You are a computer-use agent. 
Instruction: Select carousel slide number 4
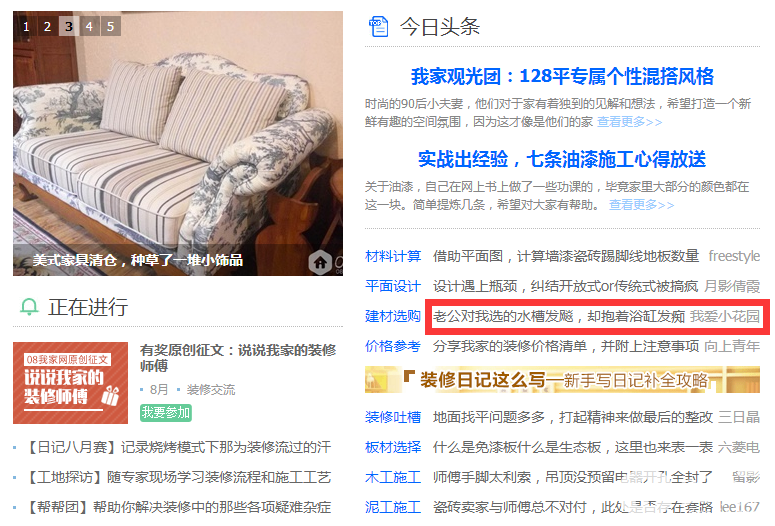(x=89, y=26)
